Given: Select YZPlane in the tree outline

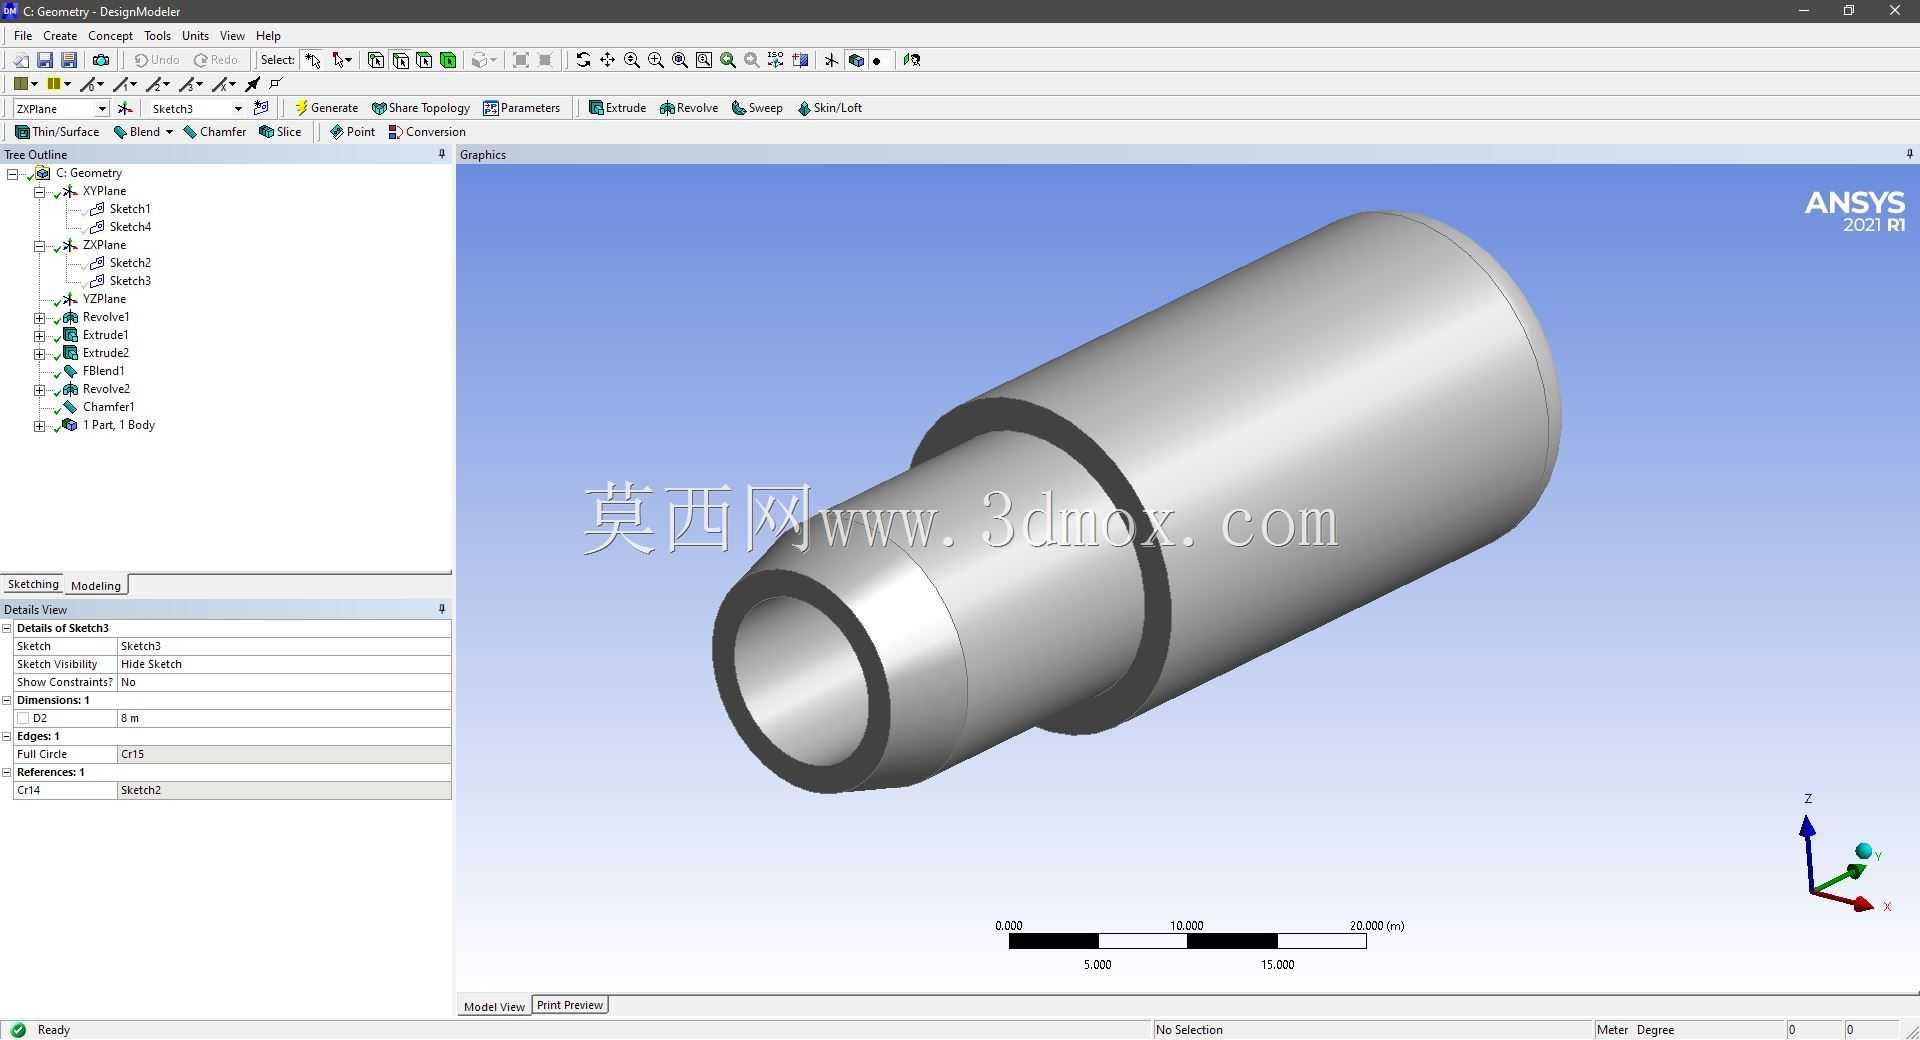Looking at the screenshot, I should (x=104, y=299).
